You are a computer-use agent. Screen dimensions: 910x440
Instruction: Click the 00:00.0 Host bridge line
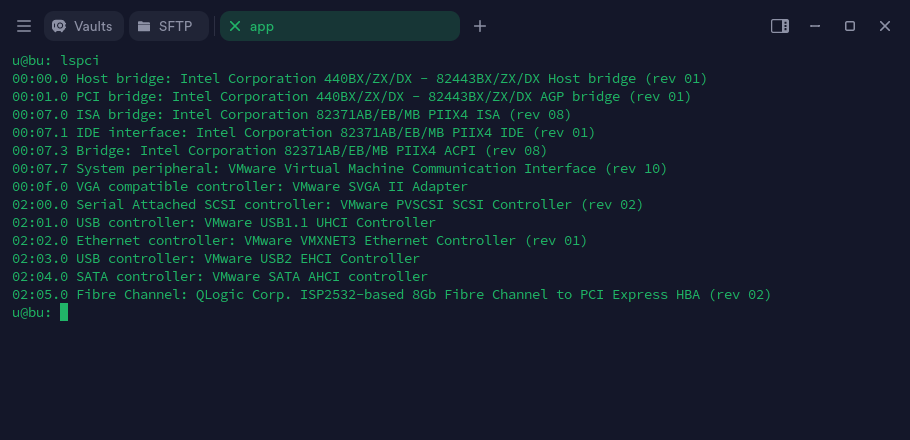point(360,78)
